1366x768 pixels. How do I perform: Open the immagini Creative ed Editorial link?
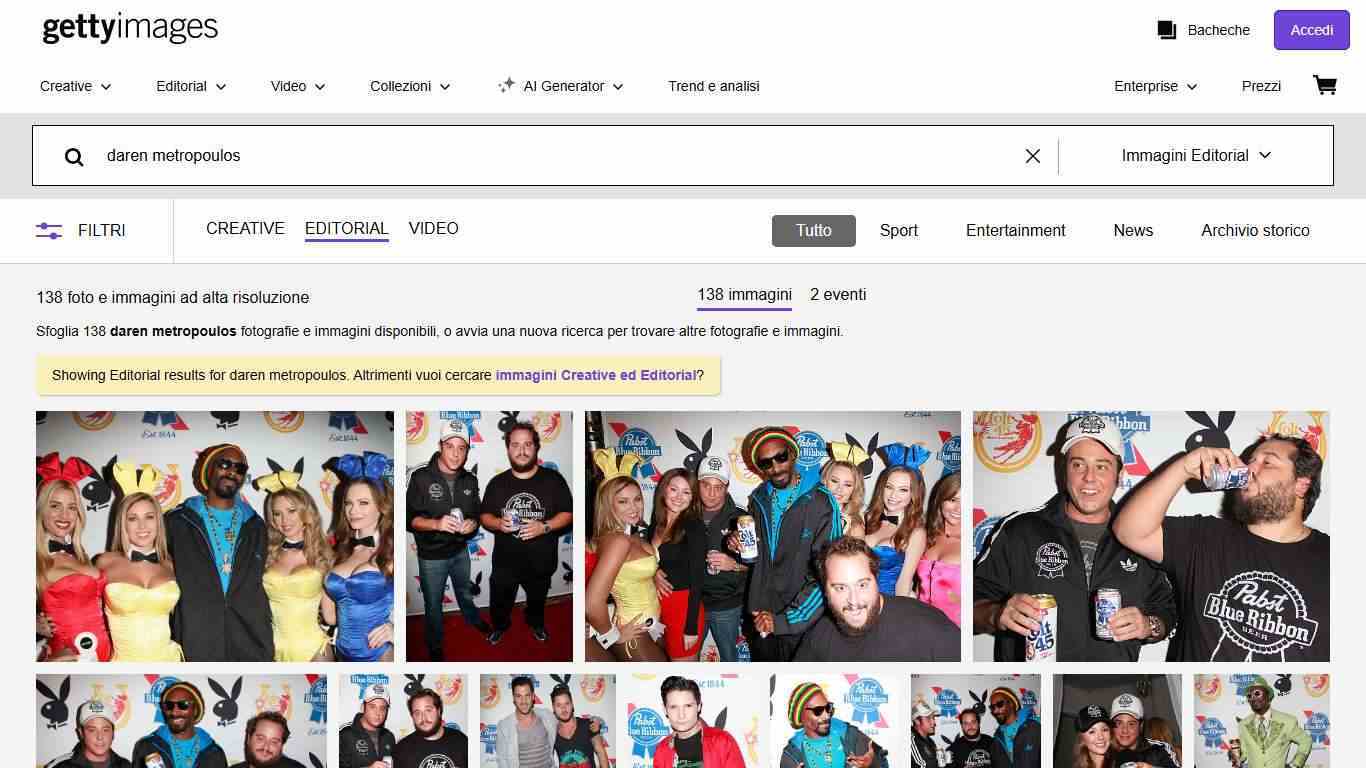[x=595, y=375]
